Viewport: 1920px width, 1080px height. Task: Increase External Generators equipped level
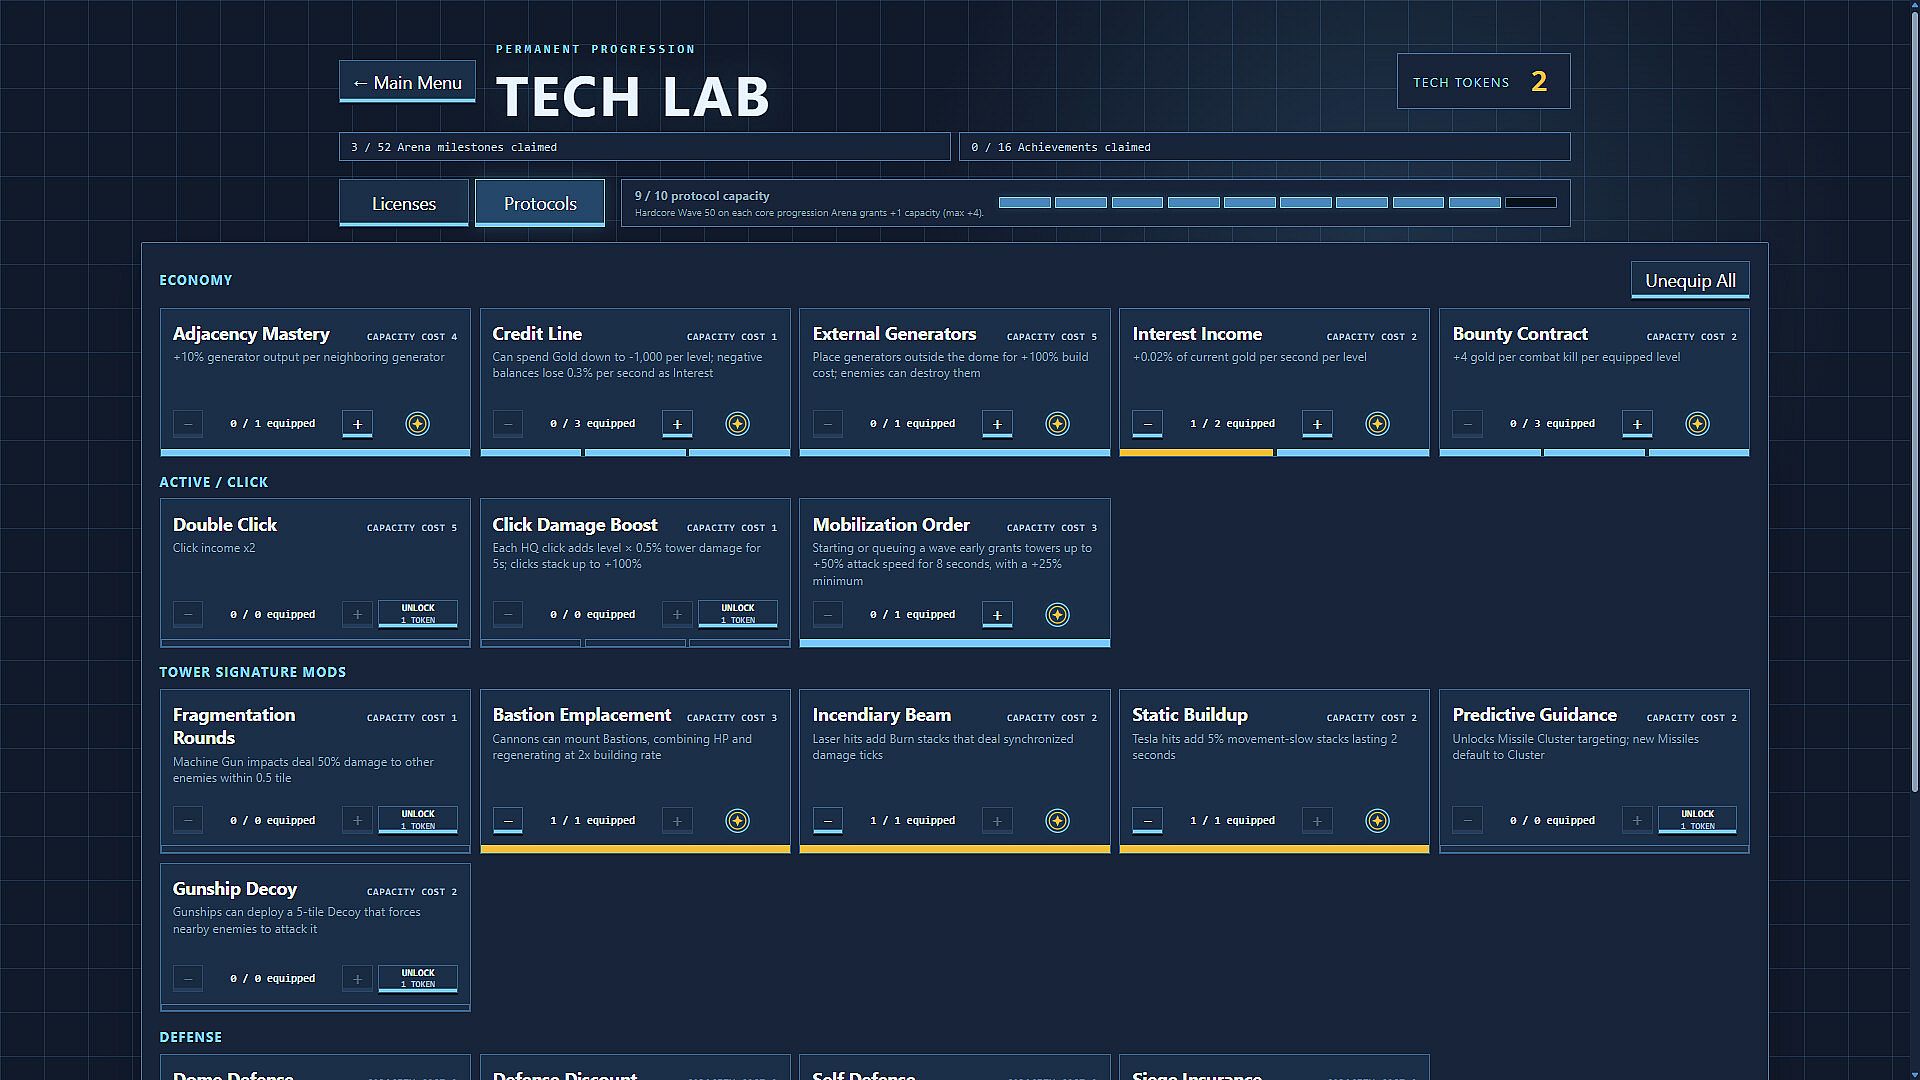click(x=997, y=424)
